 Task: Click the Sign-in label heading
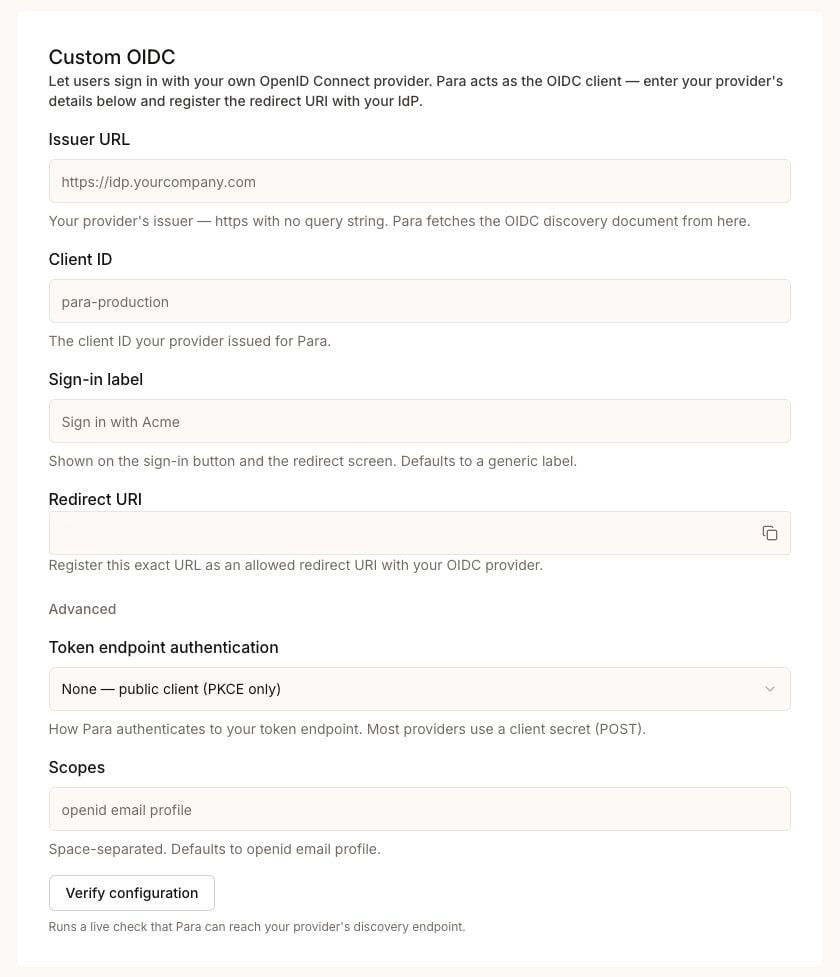(96, 379)
